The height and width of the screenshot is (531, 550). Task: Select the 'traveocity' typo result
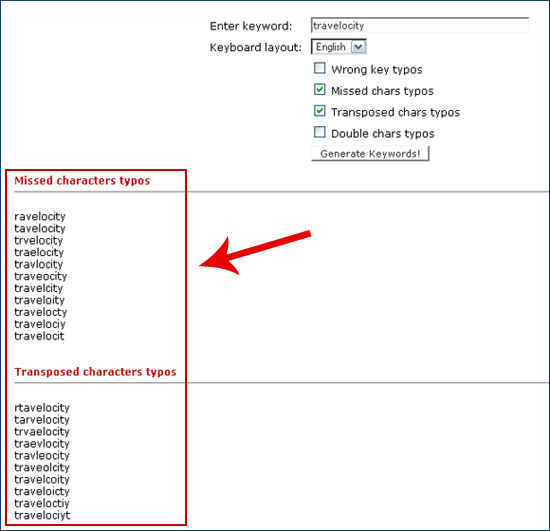(41, 276)
